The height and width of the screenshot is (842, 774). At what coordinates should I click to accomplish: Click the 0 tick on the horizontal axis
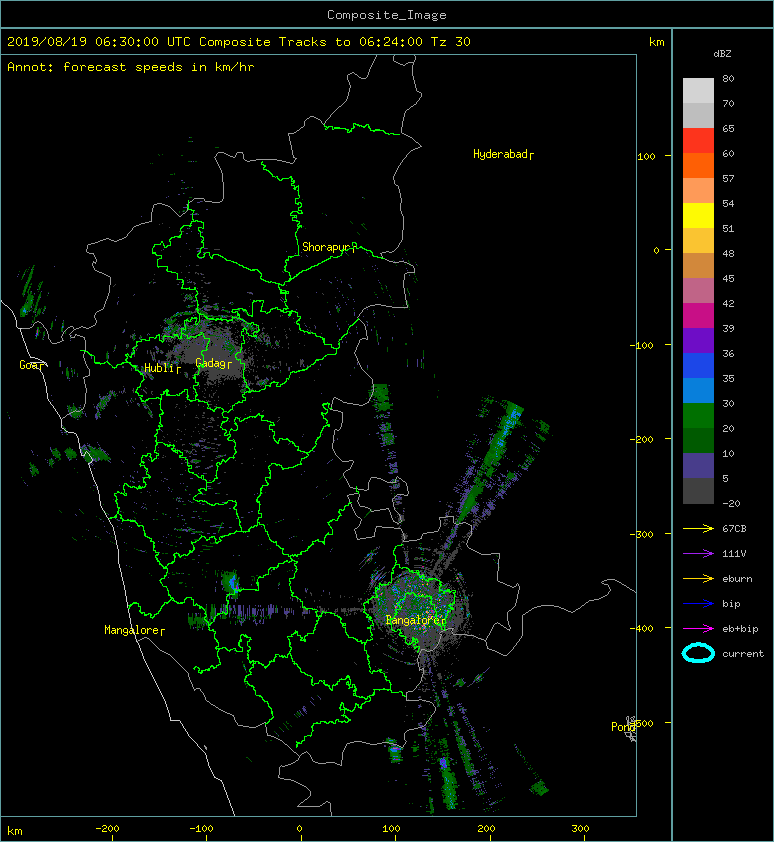(x=299, y=829)
